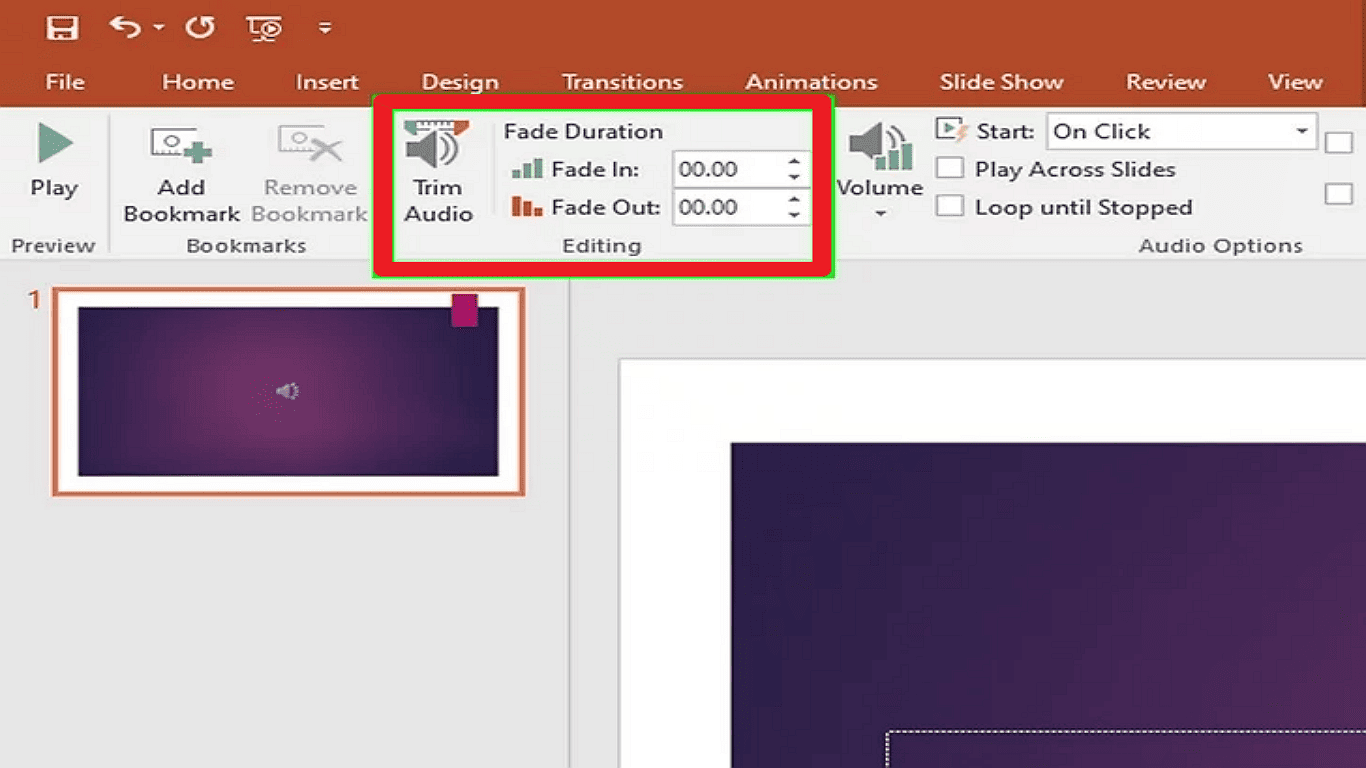Screen dimensions: 1366x768
Task: Click the Bookmarks group label
Action: click(x=246, y=245)
